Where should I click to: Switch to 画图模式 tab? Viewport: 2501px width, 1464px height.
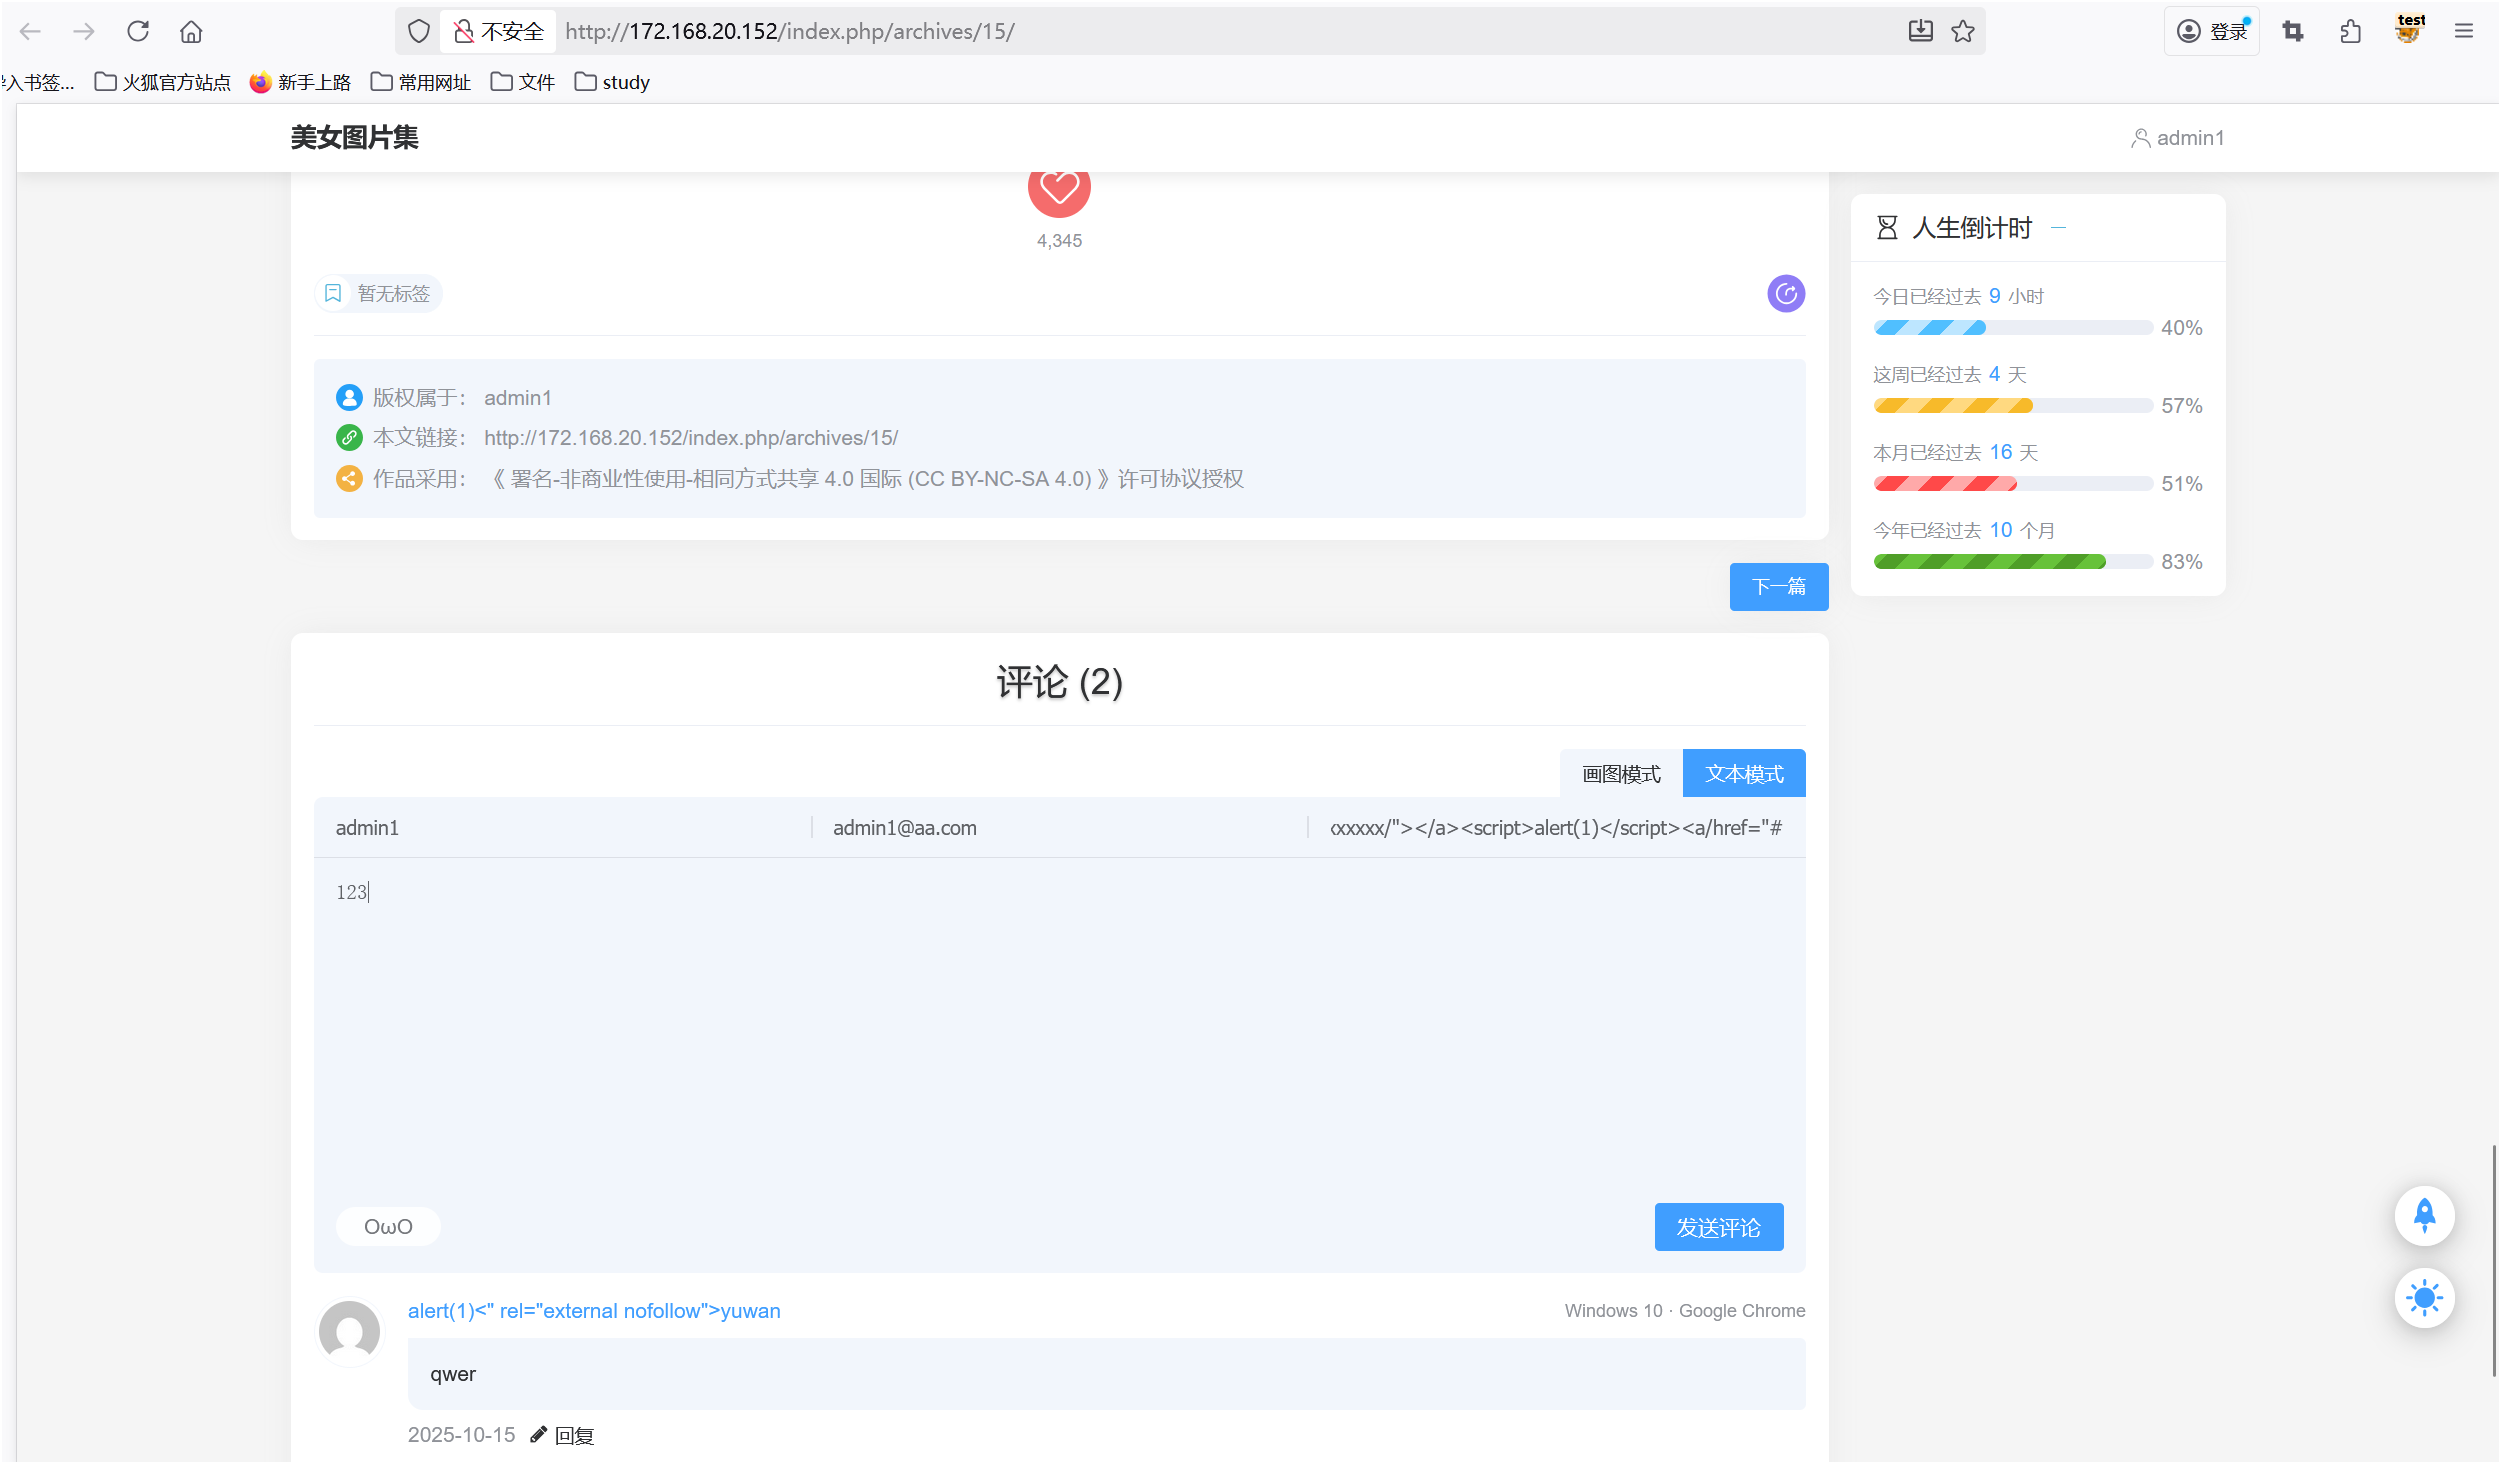[1621, 774]
